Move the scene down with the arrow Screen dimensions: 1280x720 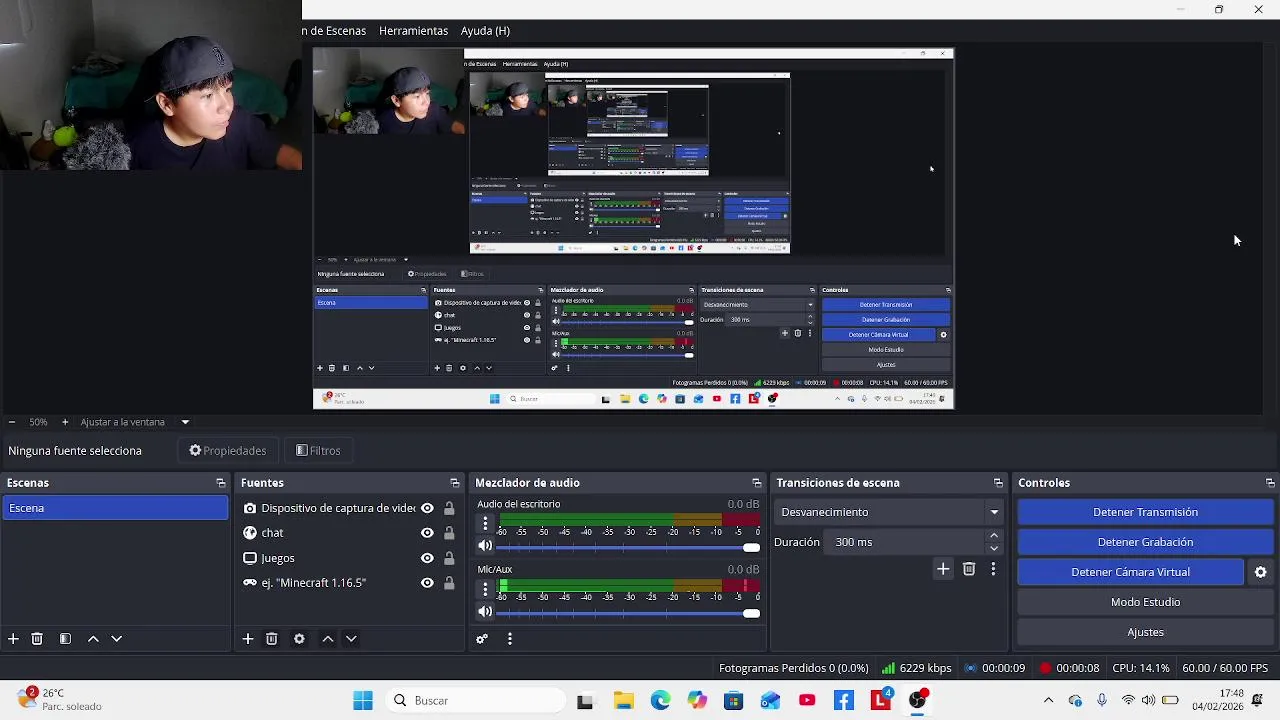pos(116,638)
